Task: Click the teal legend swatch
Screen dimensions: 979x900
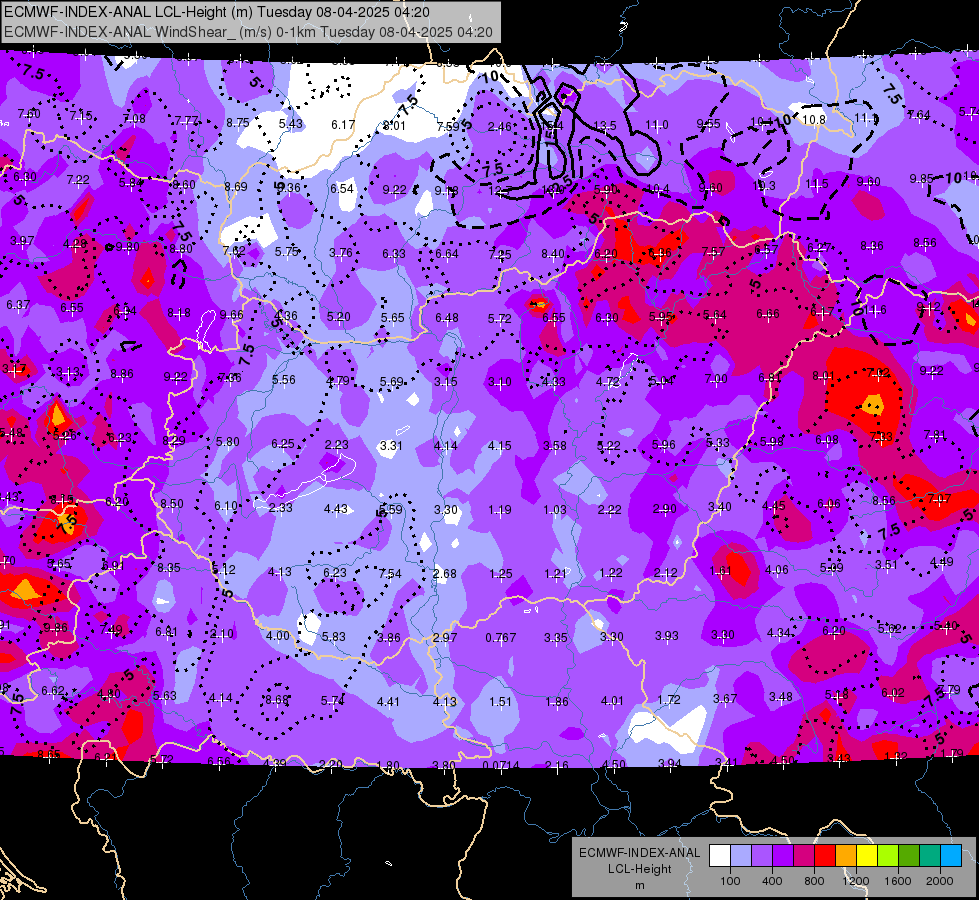Action: 930,856
